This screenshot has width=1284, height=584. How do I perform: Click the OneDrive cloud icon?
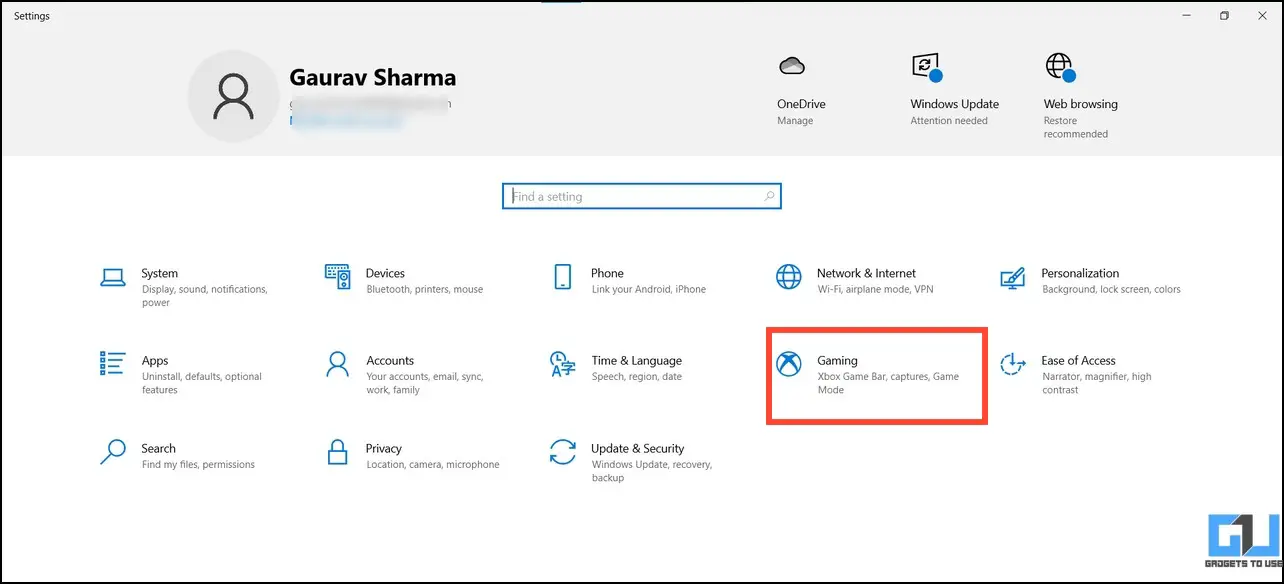click(792, 66)
